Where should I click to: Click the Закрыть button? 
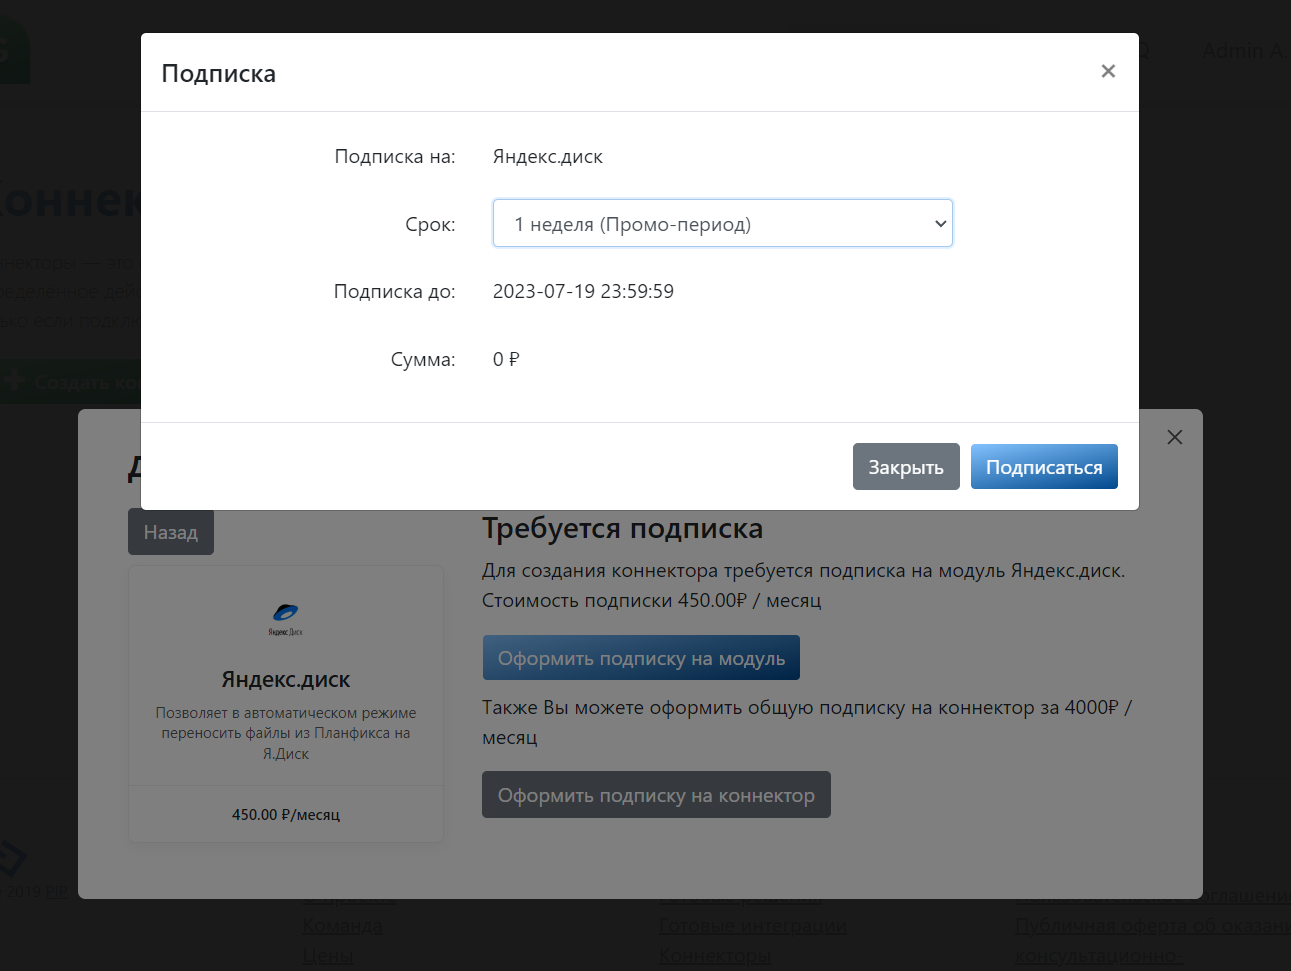(906, 467)
